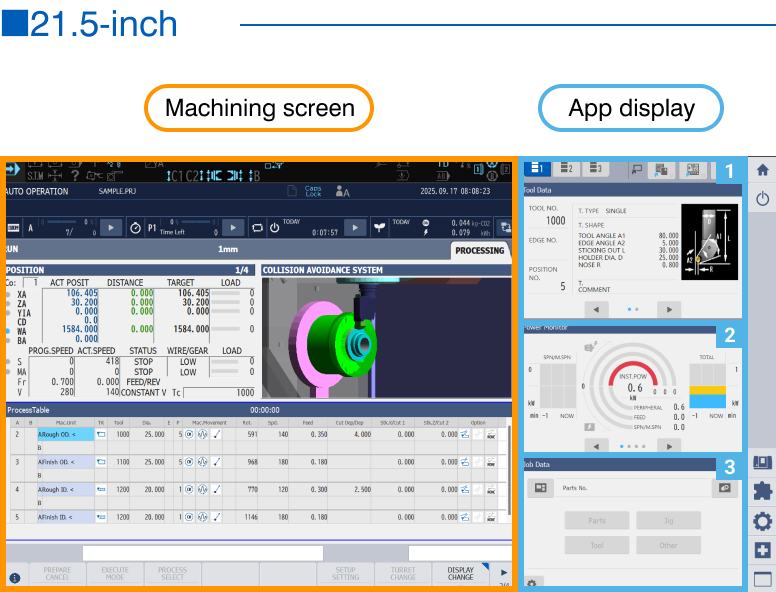This screenshot has width=776, height=592.
Task: Click the Home icon in right sidebar
Action: click(763, 170)
